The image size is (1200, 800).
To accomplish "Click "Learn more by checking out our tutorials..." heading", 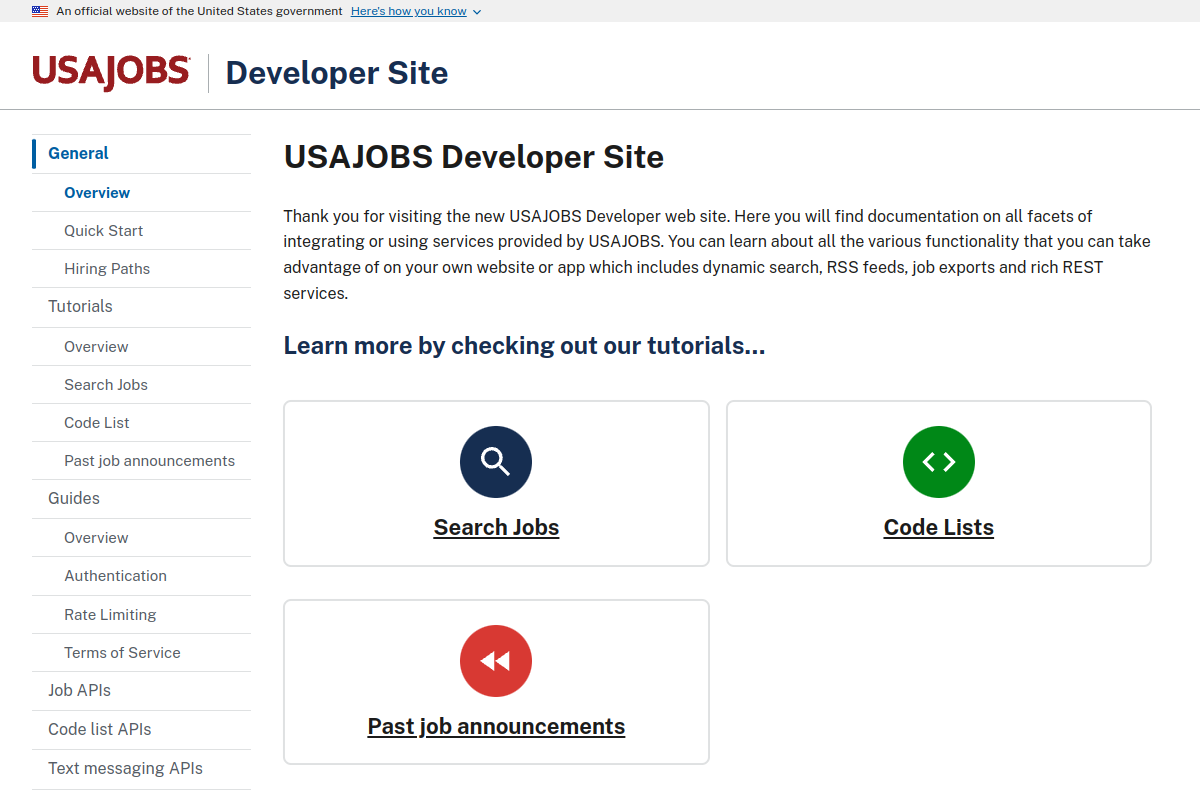I will click(x=524, y=346).
